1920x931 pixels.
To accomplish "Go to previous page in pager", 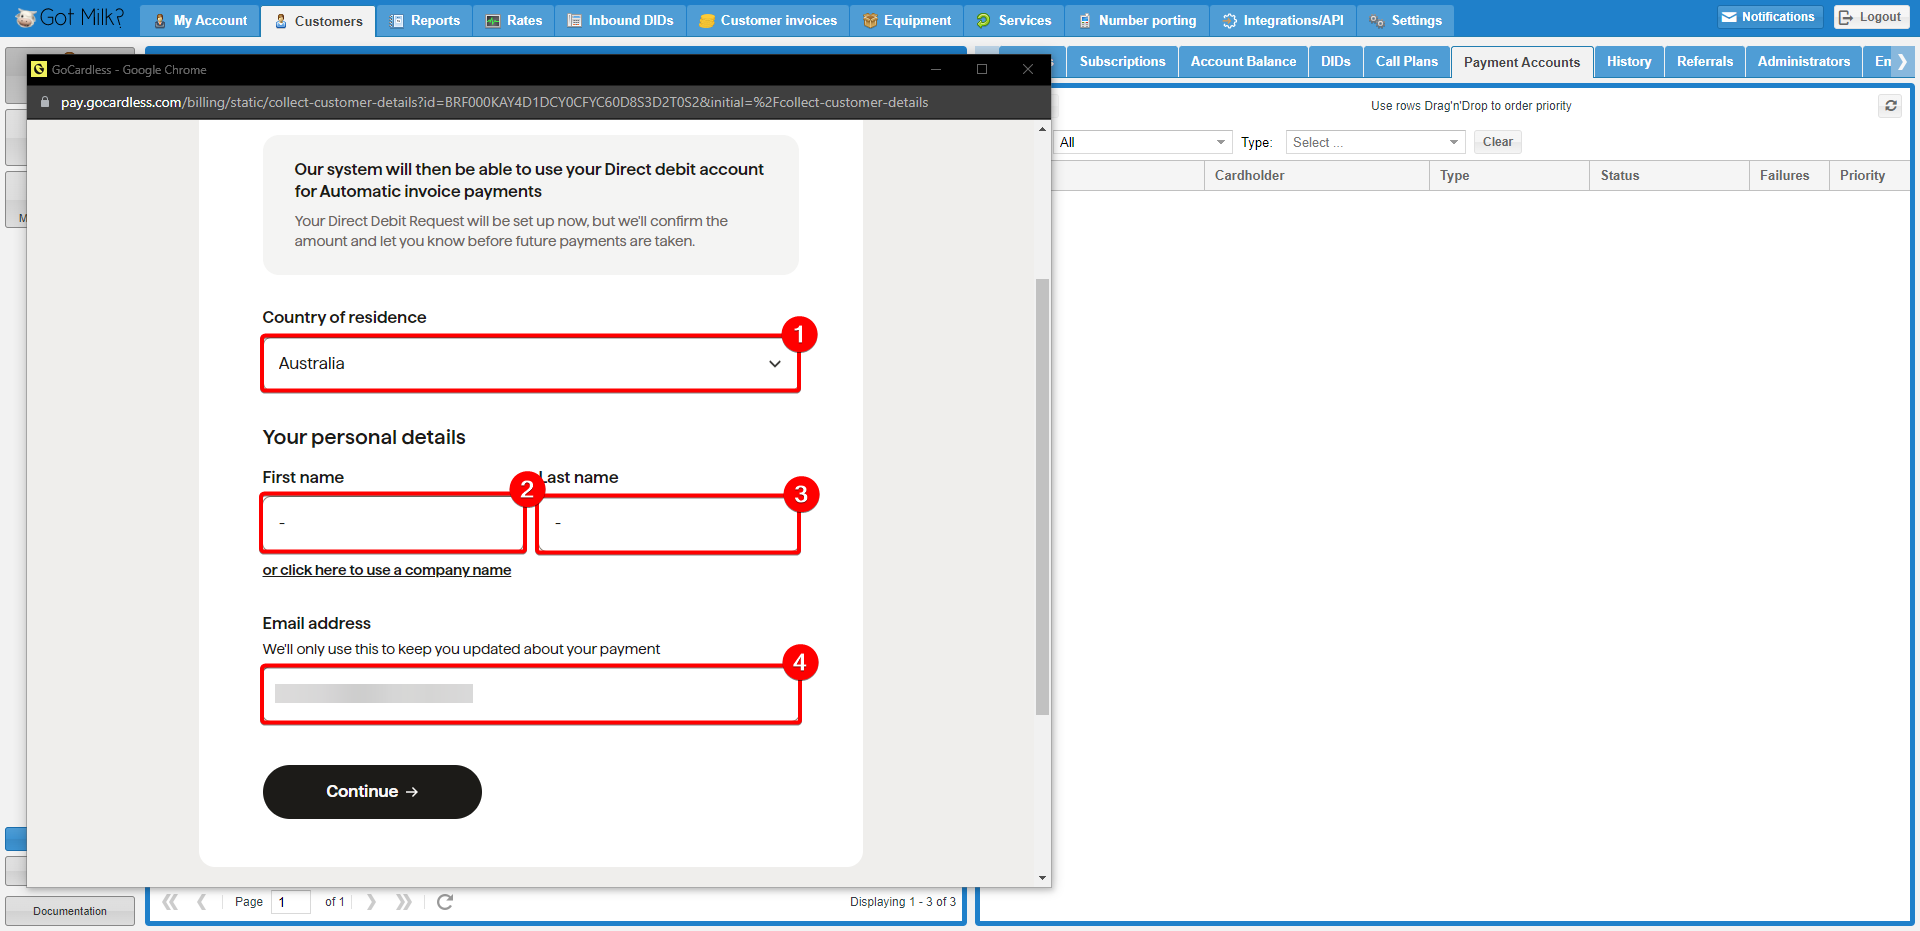I will click(202, 902).
